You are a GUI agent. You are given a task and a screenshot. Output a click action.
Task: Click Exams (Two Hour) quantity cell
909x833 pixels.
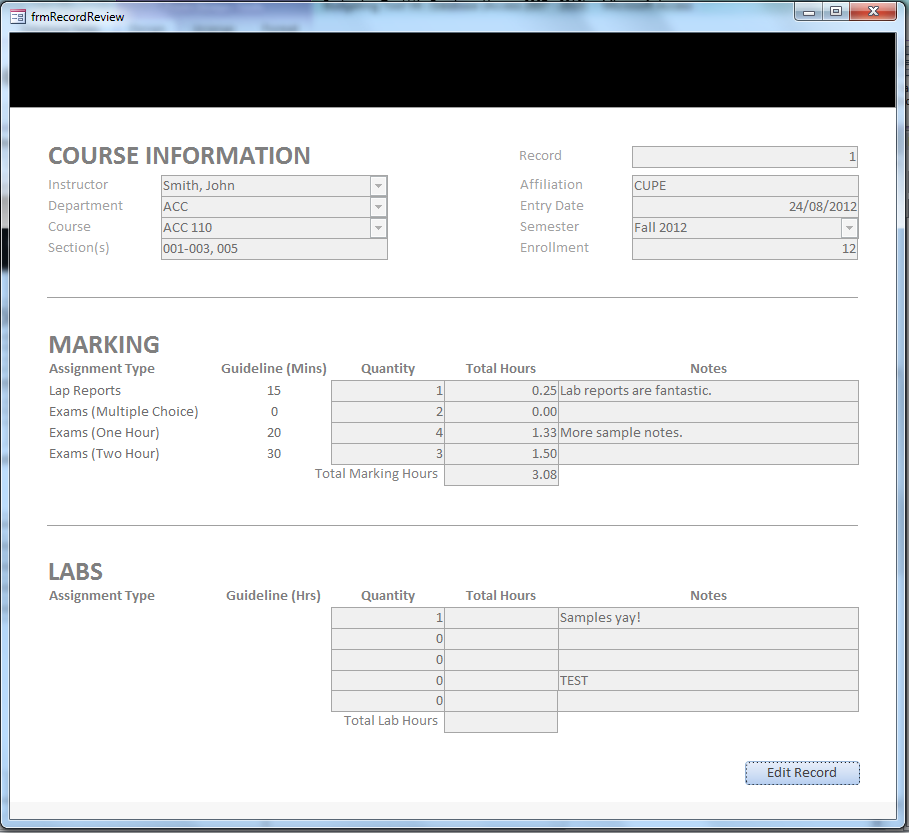[388, 453]
